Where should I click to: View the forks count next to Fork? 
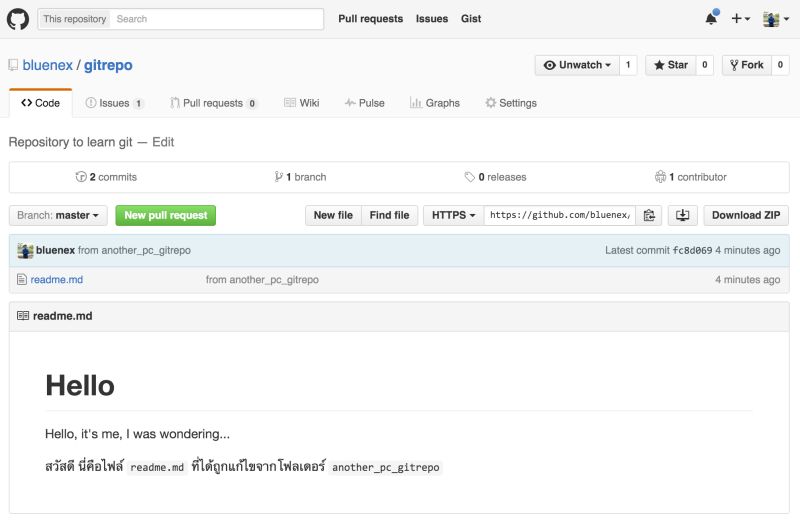(x=780, y=65)
